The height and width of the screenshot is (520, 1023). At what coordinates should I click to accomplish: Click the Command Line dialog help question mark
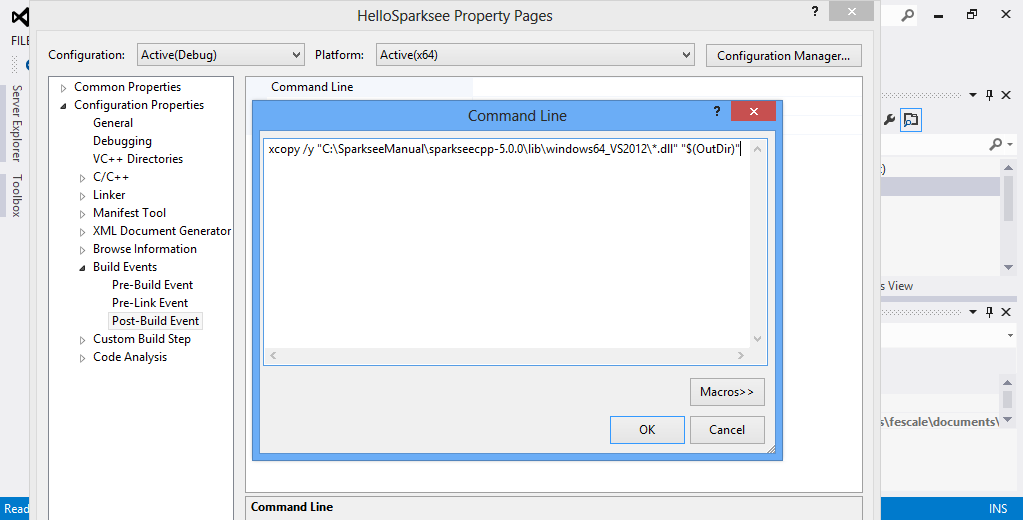(x=717, y=112)
